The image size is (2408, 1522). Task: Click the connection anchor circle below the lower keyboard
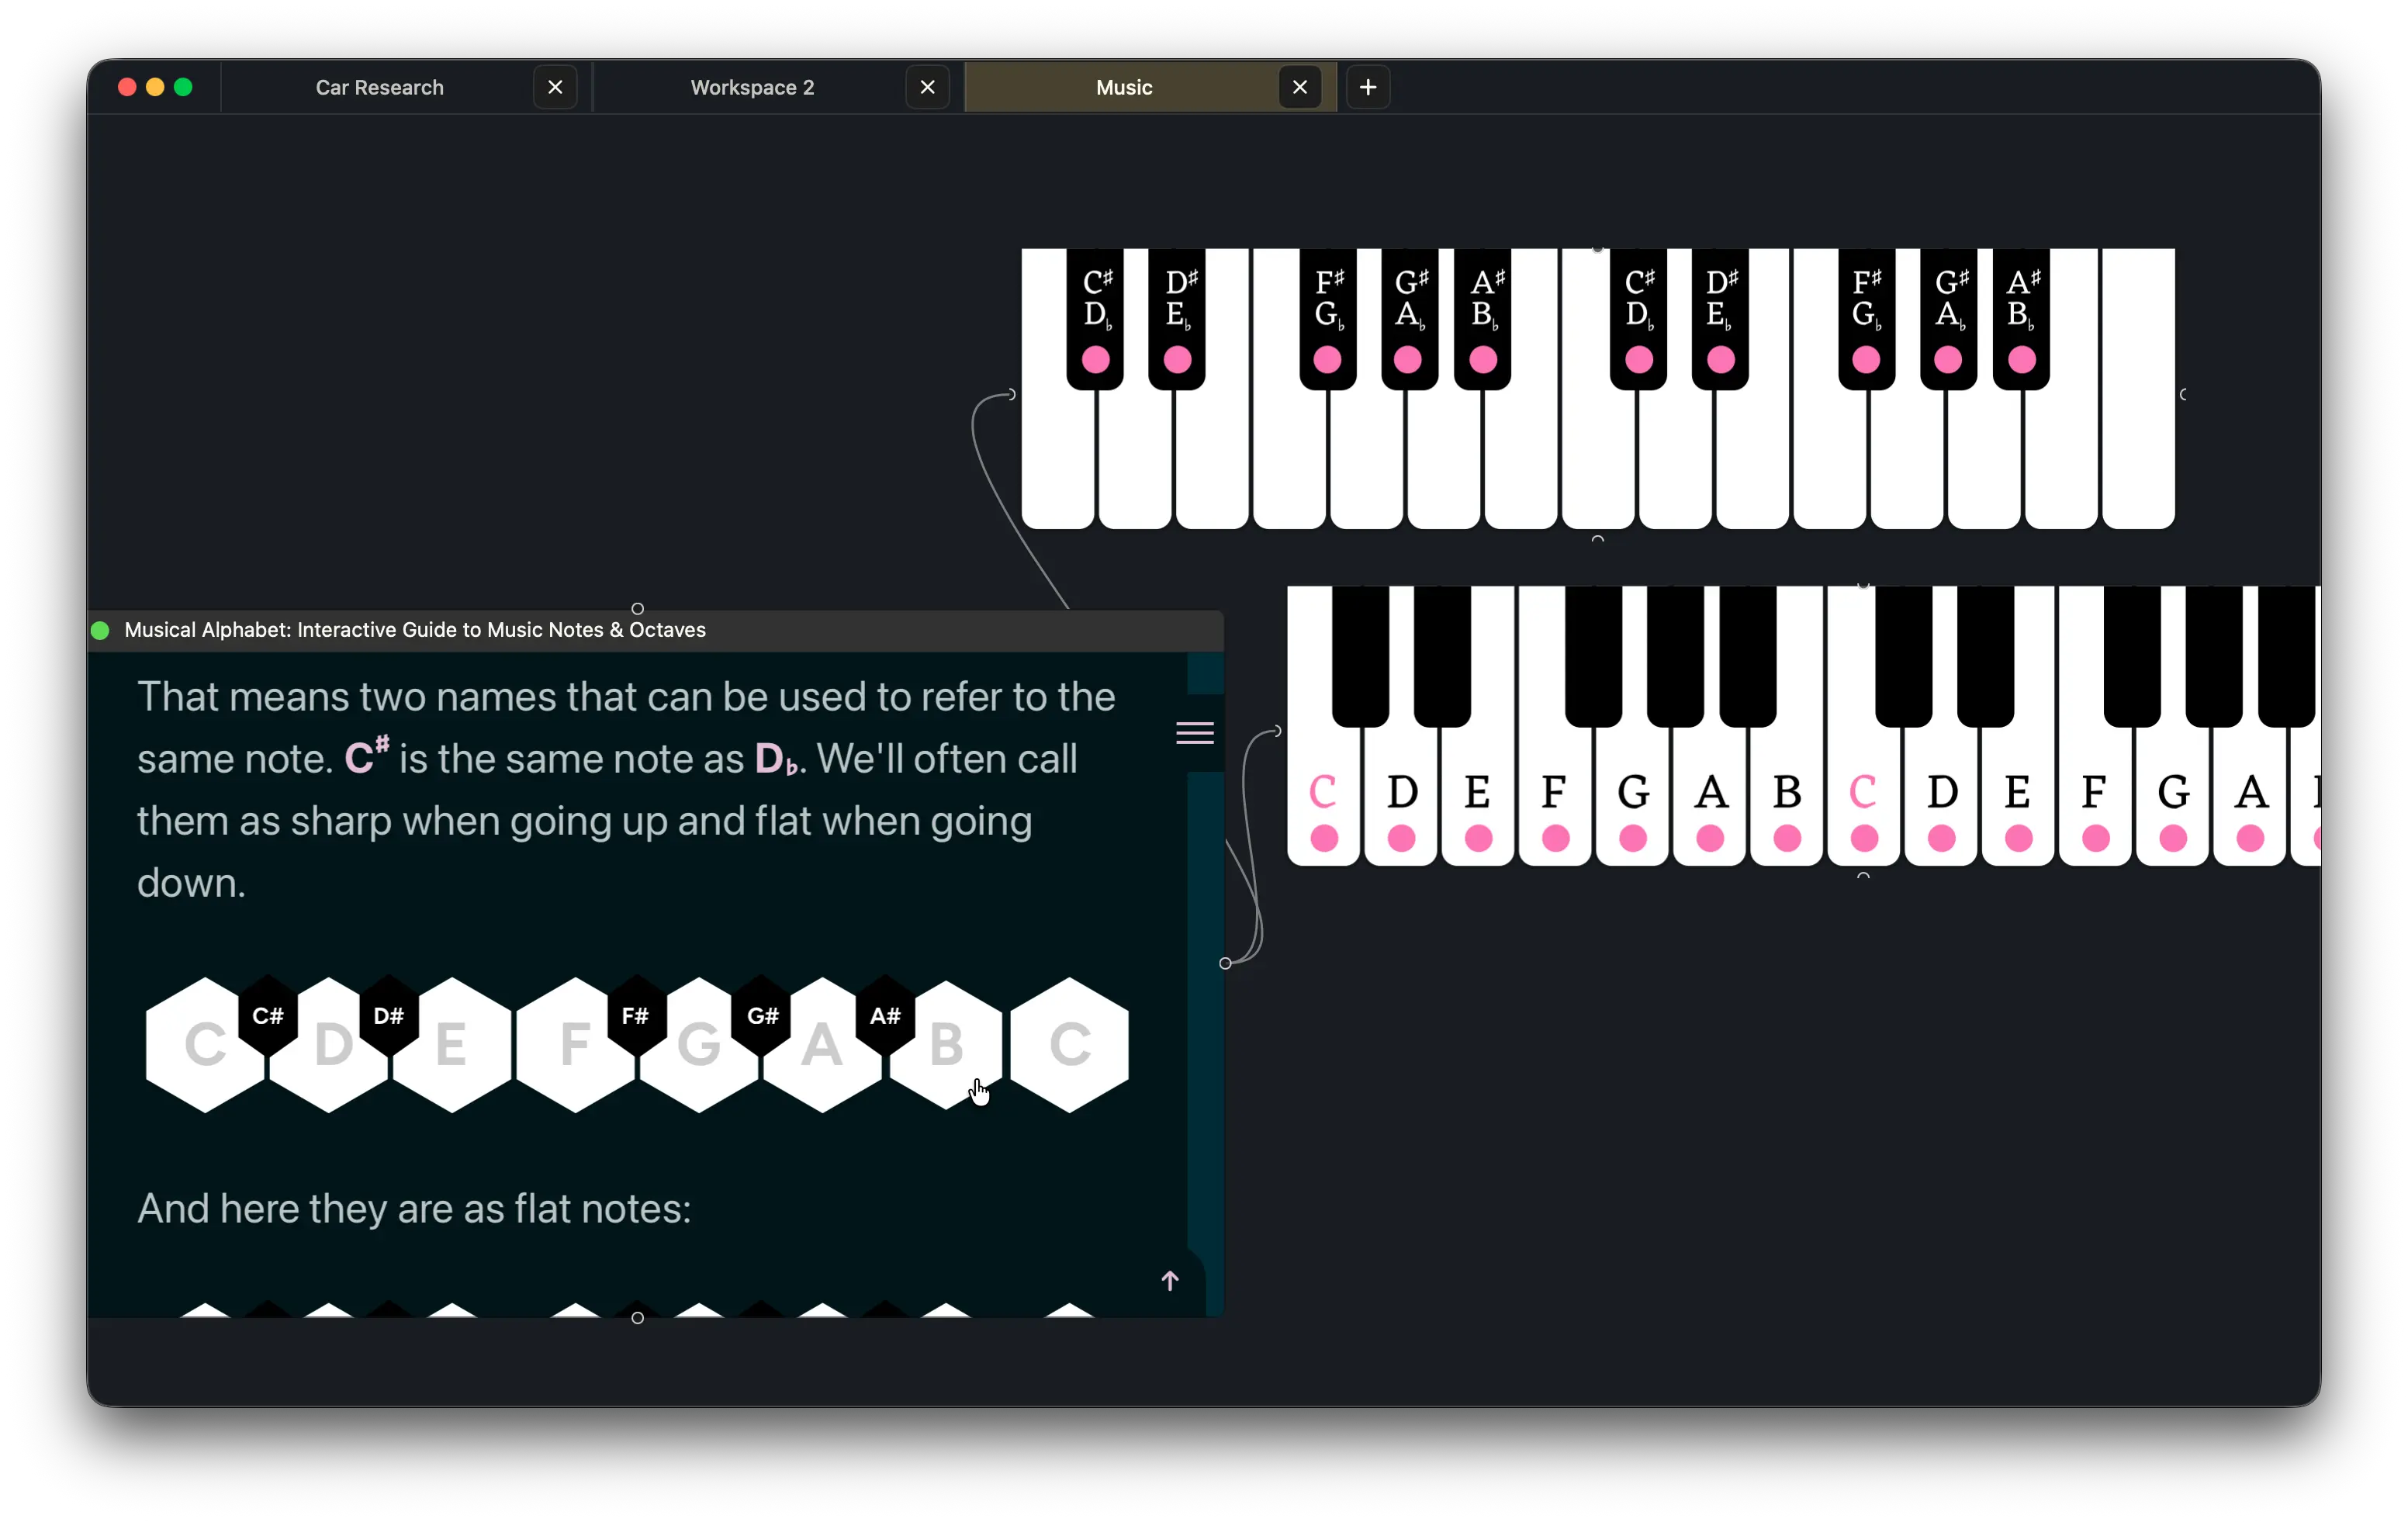[x=1864, y=875]
